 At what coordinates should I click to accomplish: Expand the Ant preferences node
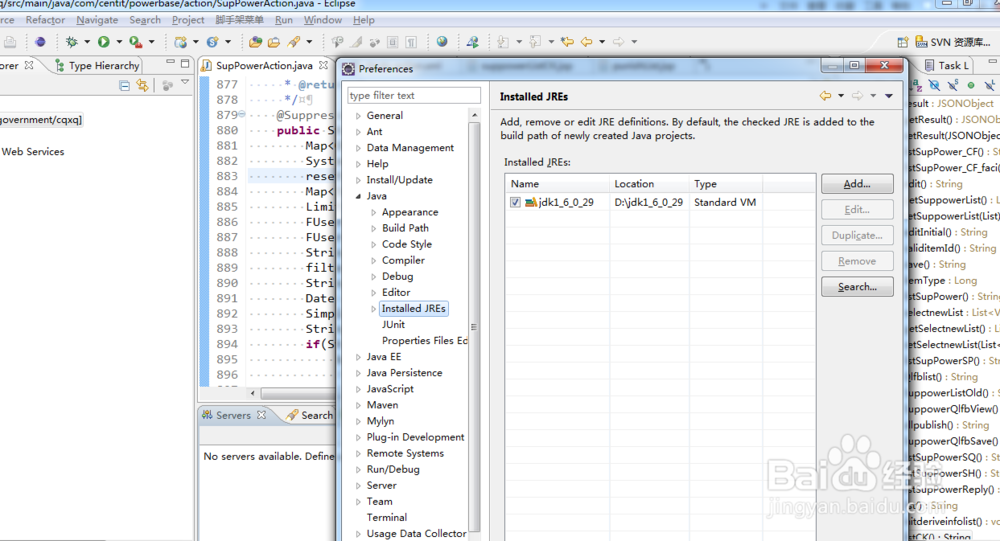coord(358,132)
